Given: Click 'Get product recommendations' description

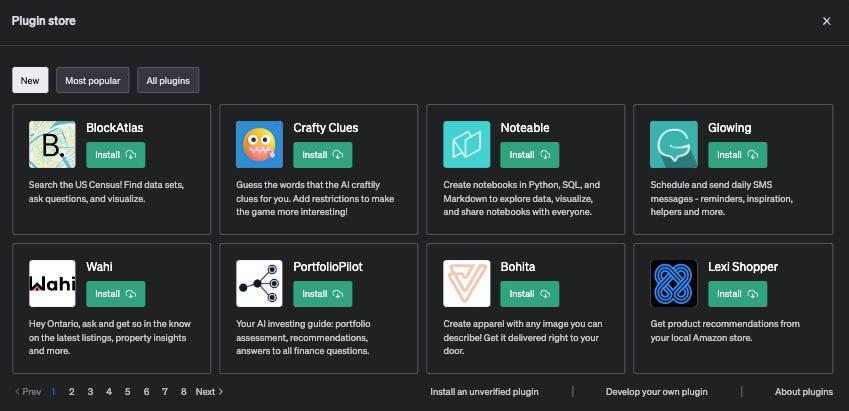Looking at the screenshot, I should tap(725, 331).
